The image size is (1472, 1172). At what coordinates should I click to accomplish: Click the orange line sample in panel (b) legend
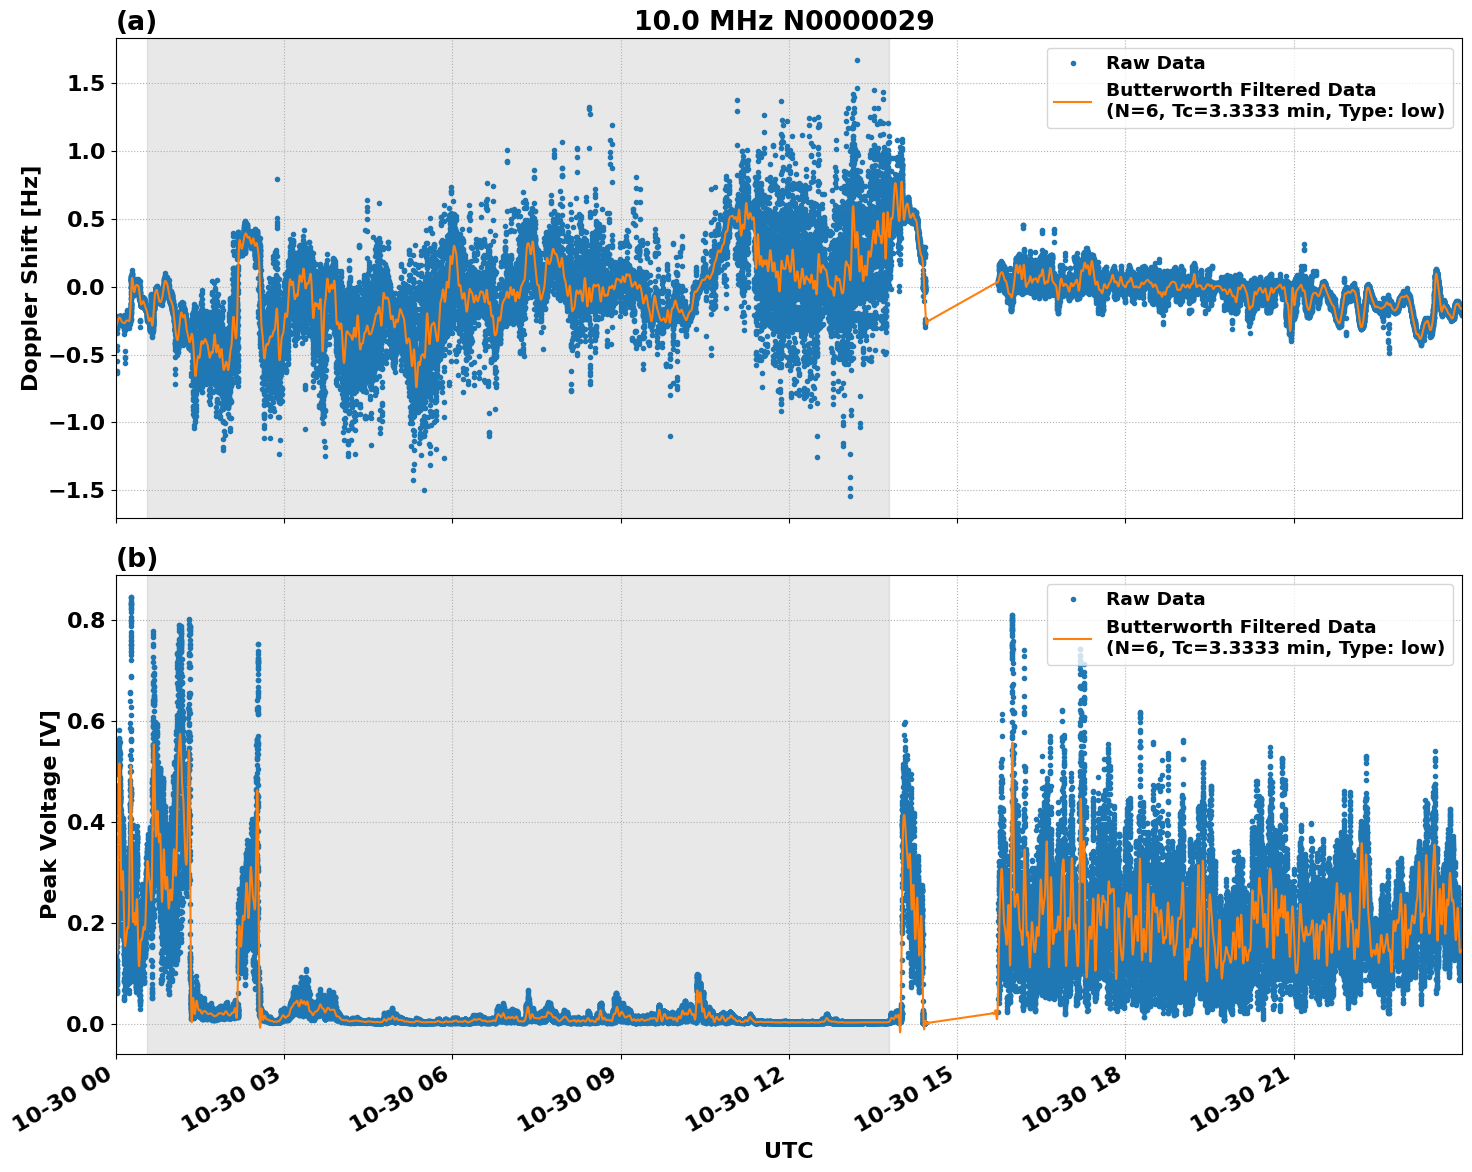coord(1073,638)
